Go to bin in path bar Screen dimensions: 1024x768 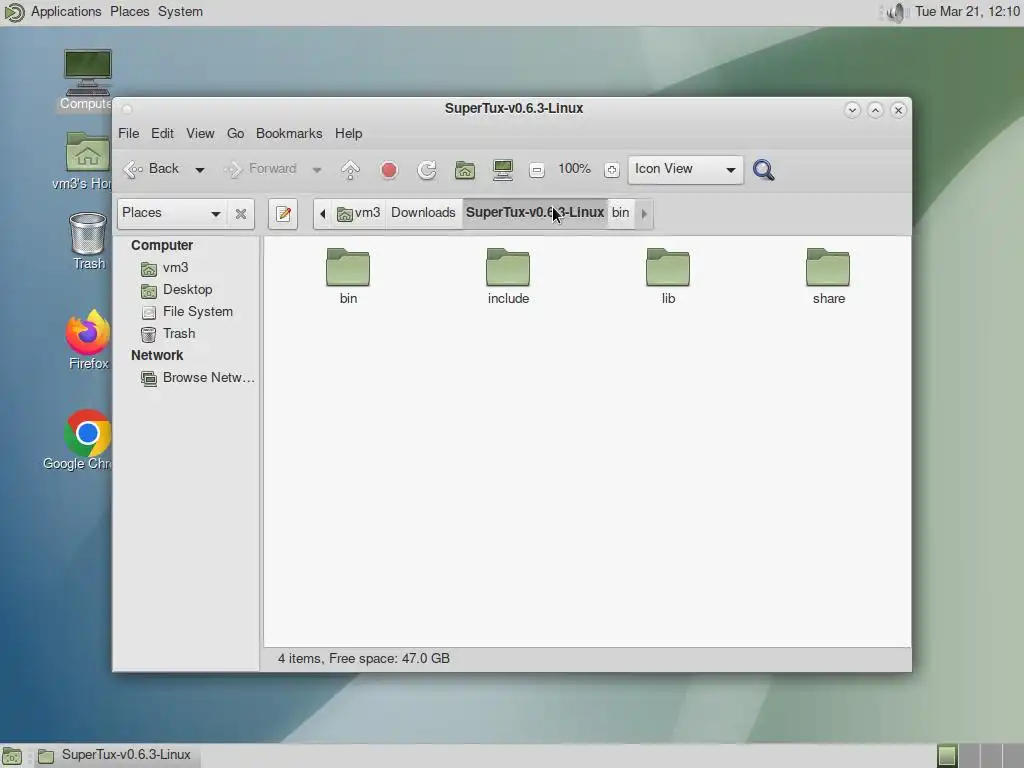coord(620,213)
